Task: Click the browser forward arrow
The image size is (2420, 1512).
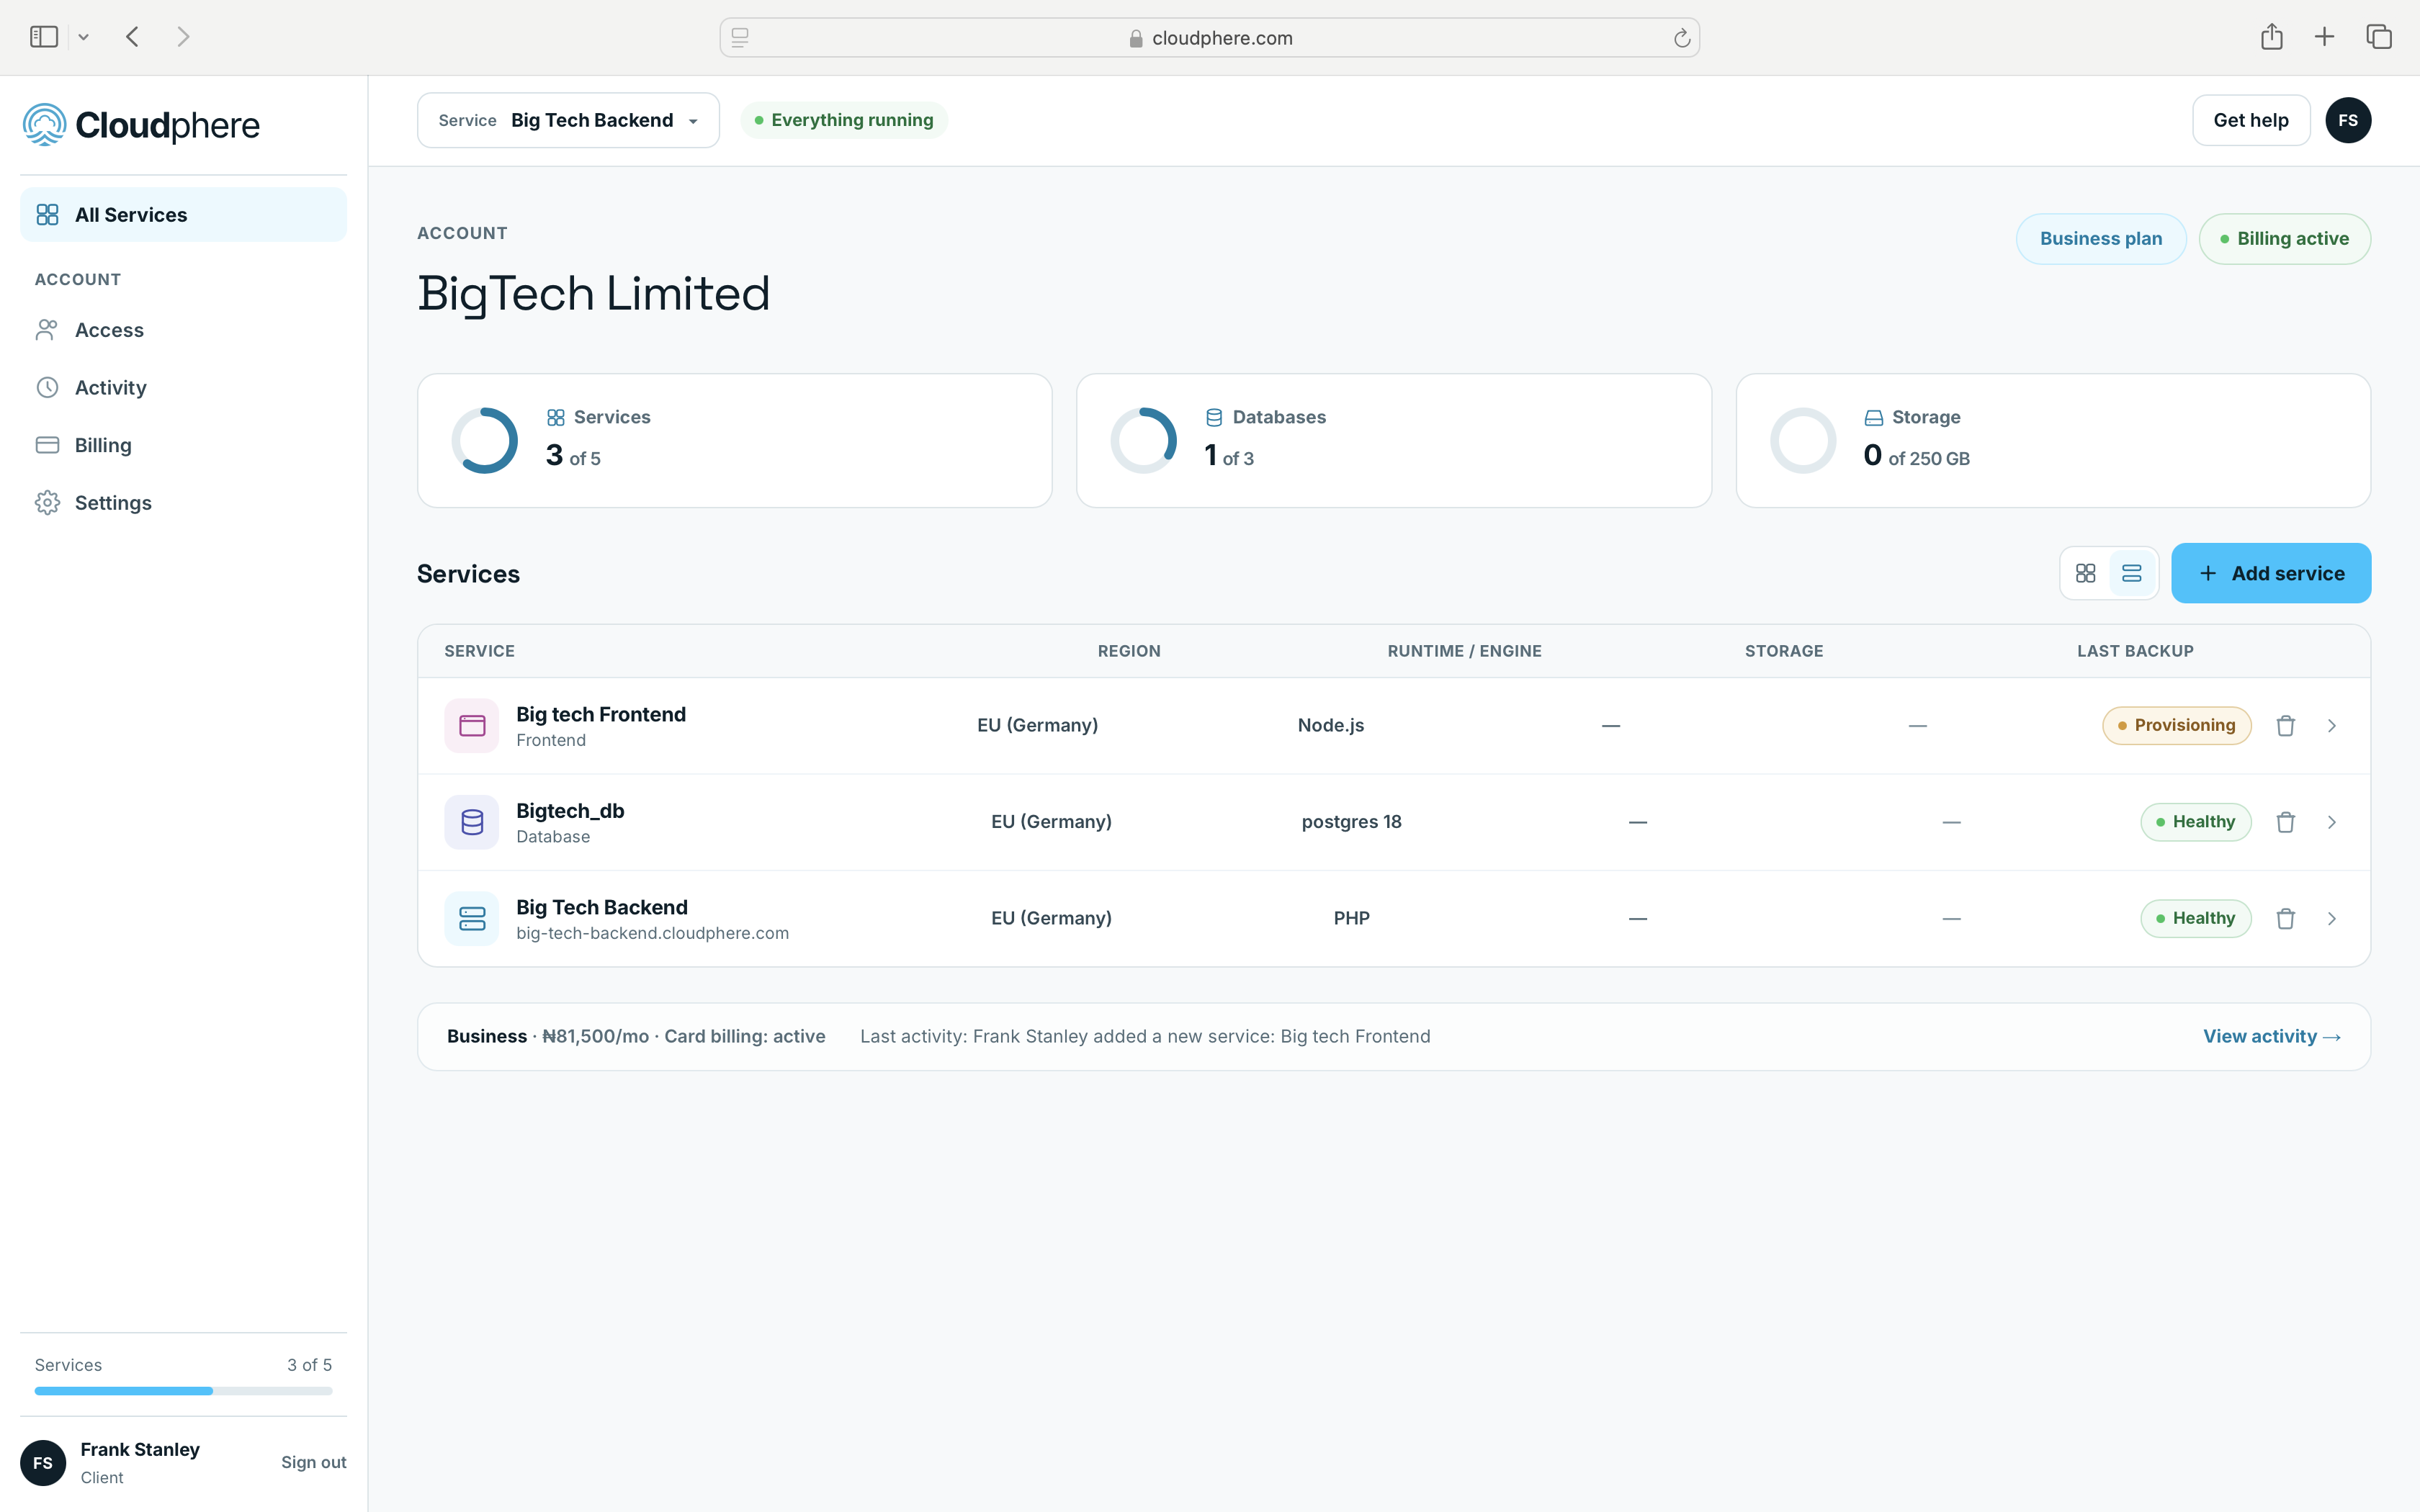Action: [183, 37]
